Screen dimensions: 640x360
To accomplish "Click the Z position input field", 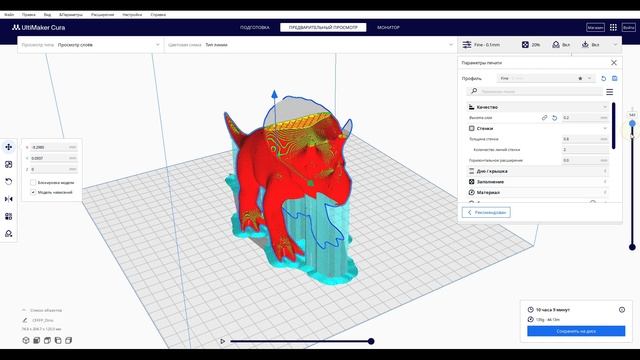I will 54,169.
